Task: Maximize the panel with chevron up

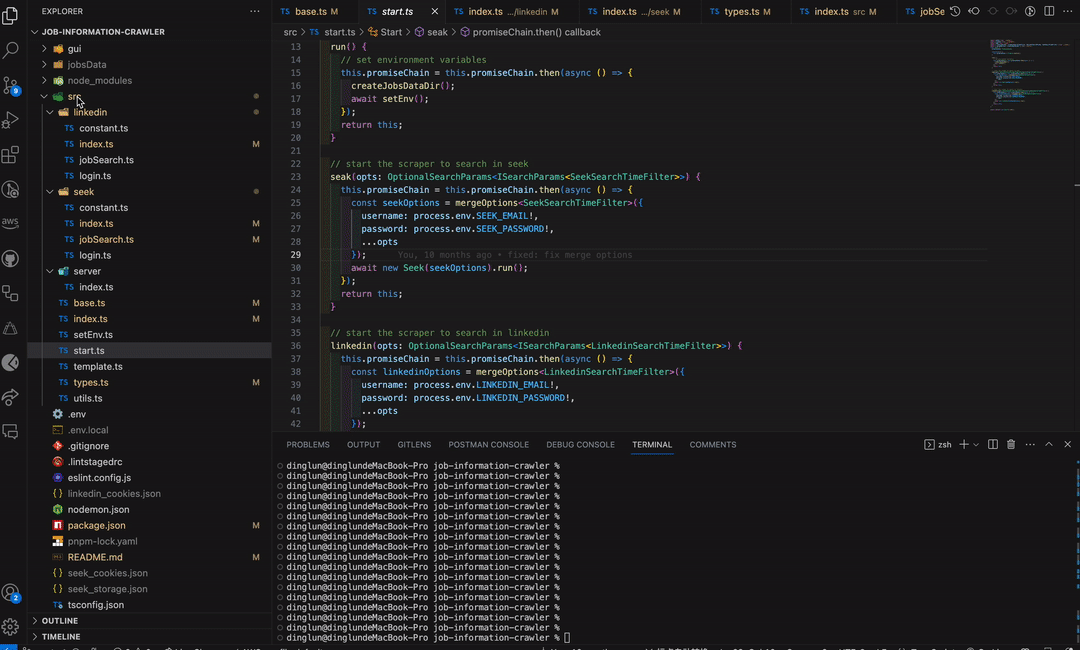Action: pos(1049,445)
